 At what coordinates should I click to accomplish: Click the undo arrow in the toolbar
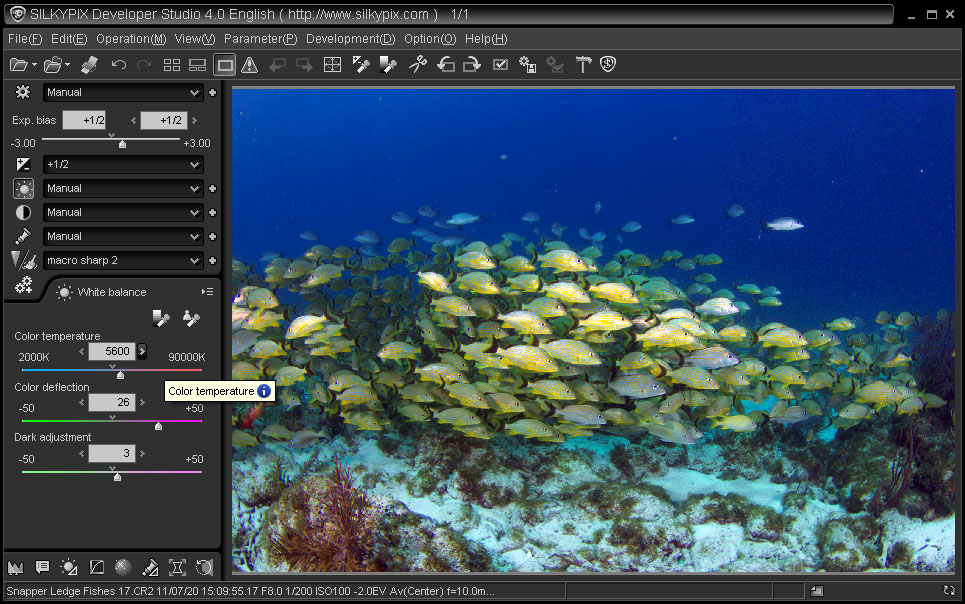pos(119,65)
